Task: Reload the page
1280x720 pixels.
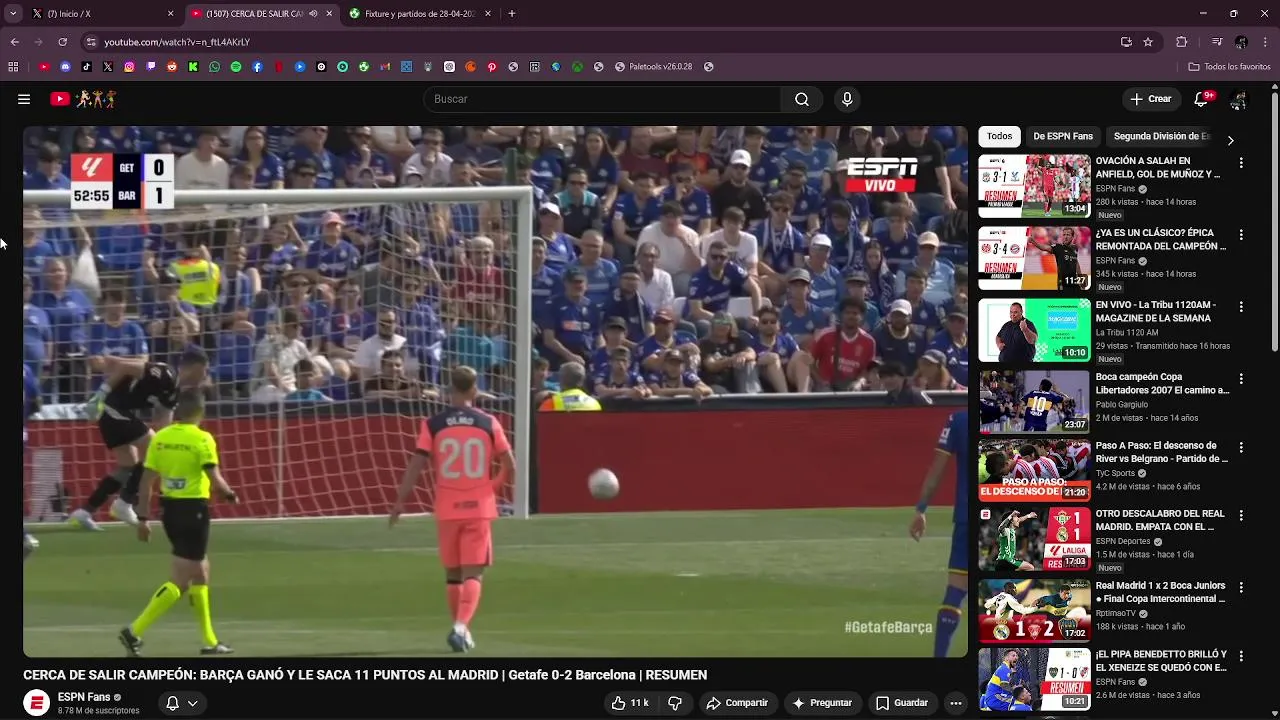Action: click(62, 42)
